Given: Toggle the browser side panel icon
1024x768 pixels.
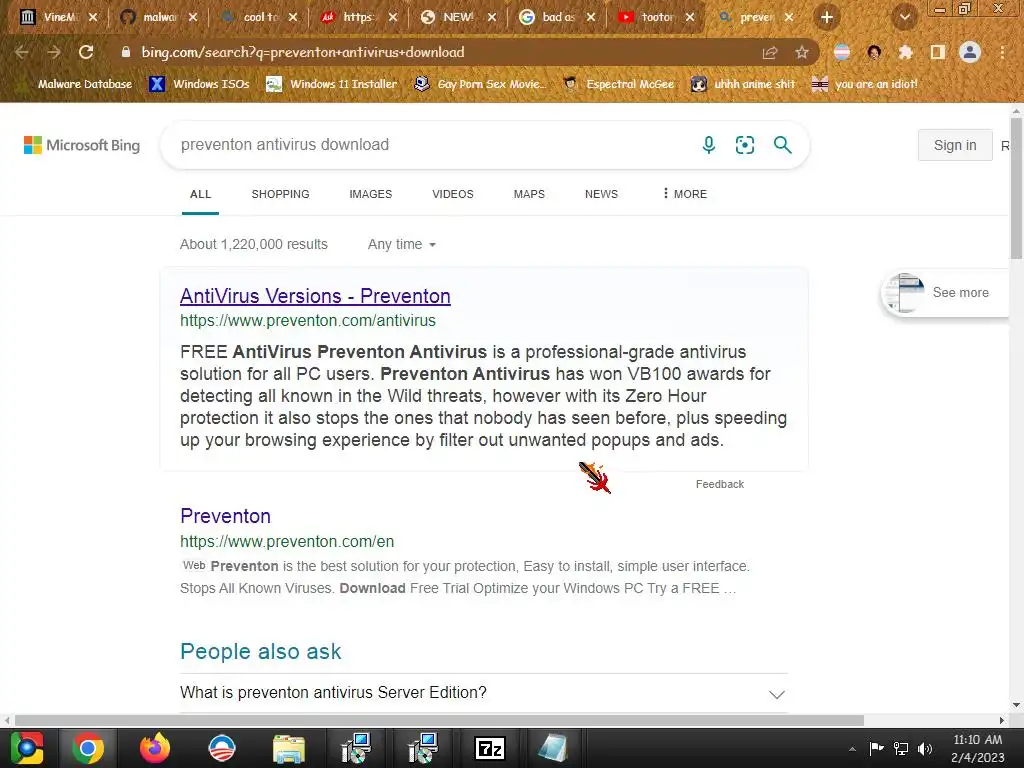Looking at the screenshot, I should (x=938, y=52).
